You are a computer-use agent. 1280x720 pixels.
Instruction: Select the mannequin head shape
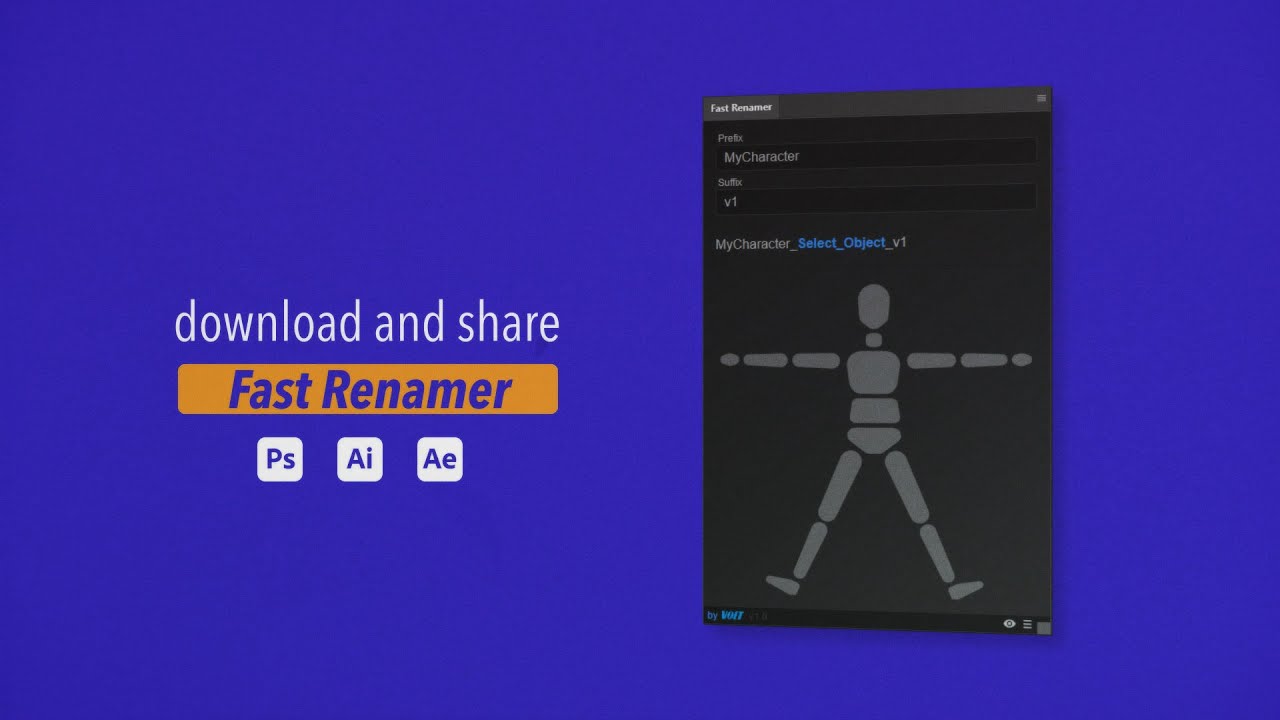tap(874, 306)
